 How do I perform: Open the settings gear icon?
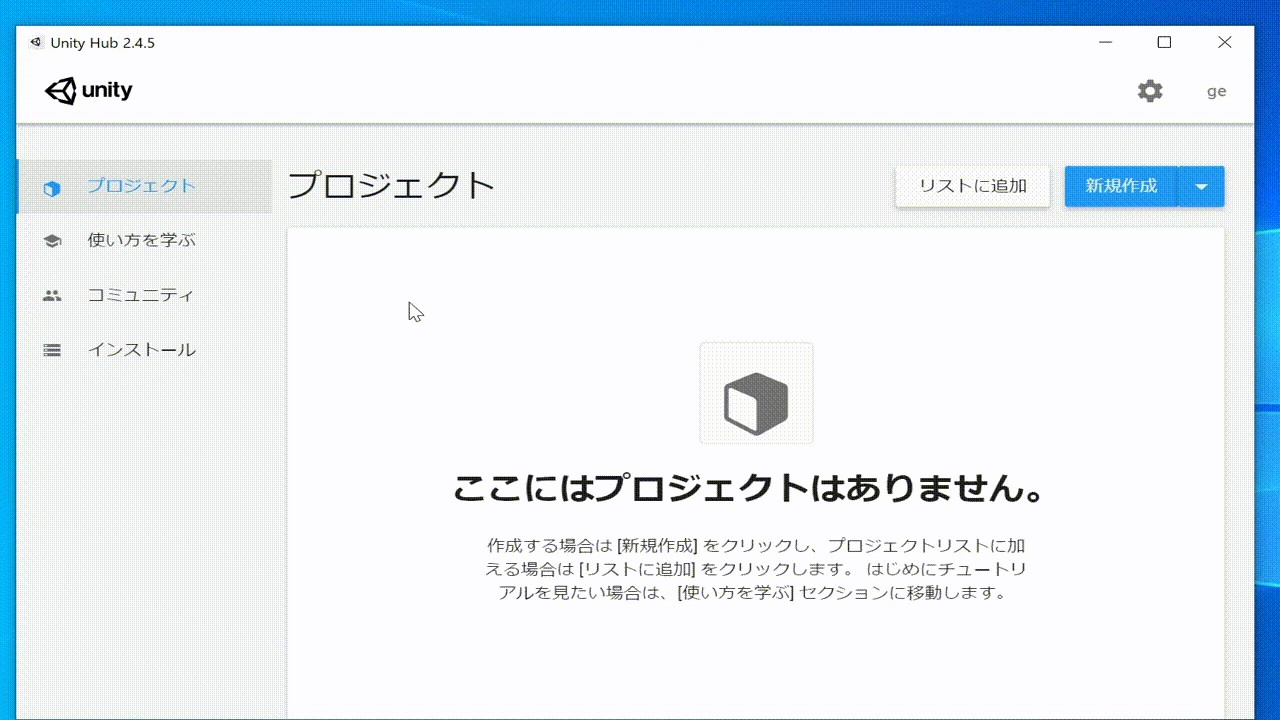1150,91
